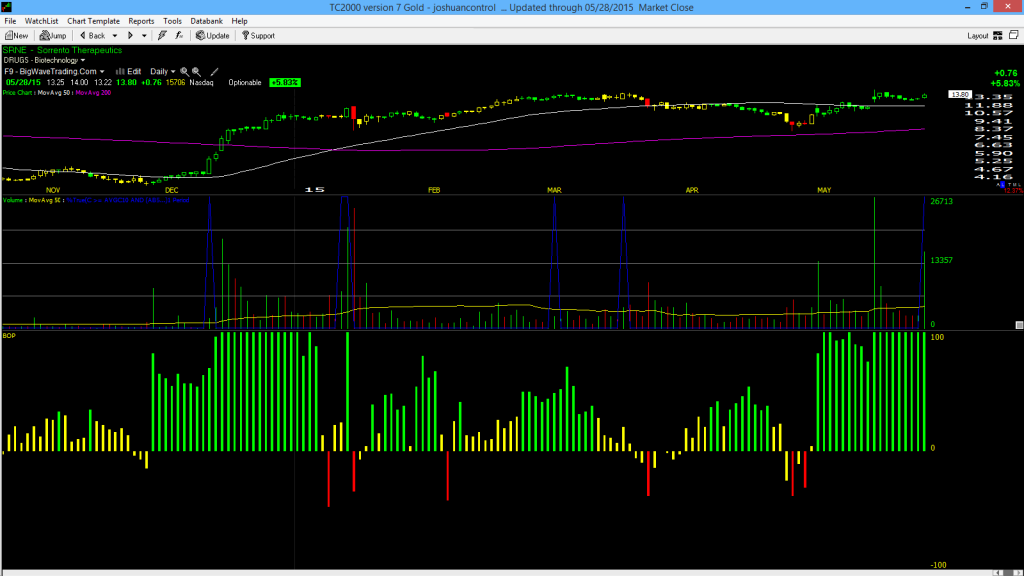Select the trendline drawing tool
1024x576 pixels.
click(214, 72)
